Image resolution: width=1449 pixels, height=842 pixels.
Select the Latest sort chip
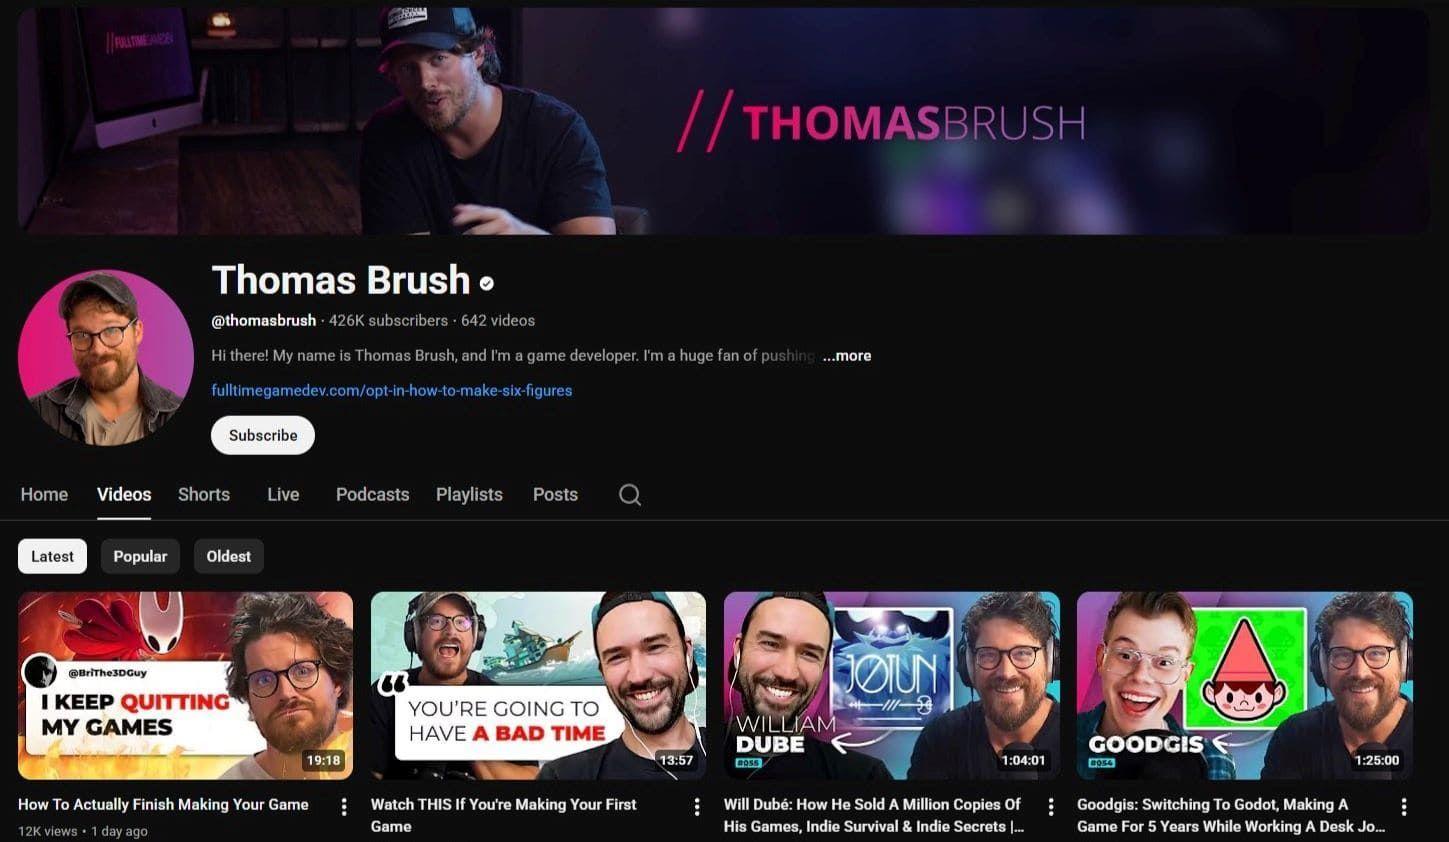pos(52,557)
